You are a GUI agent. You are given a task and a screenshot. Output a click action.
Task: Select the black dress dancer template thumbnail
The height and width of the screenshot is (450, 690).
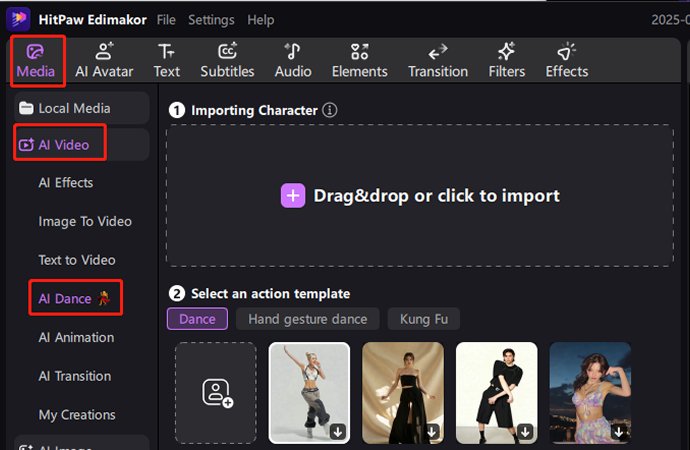click(403, 393)
